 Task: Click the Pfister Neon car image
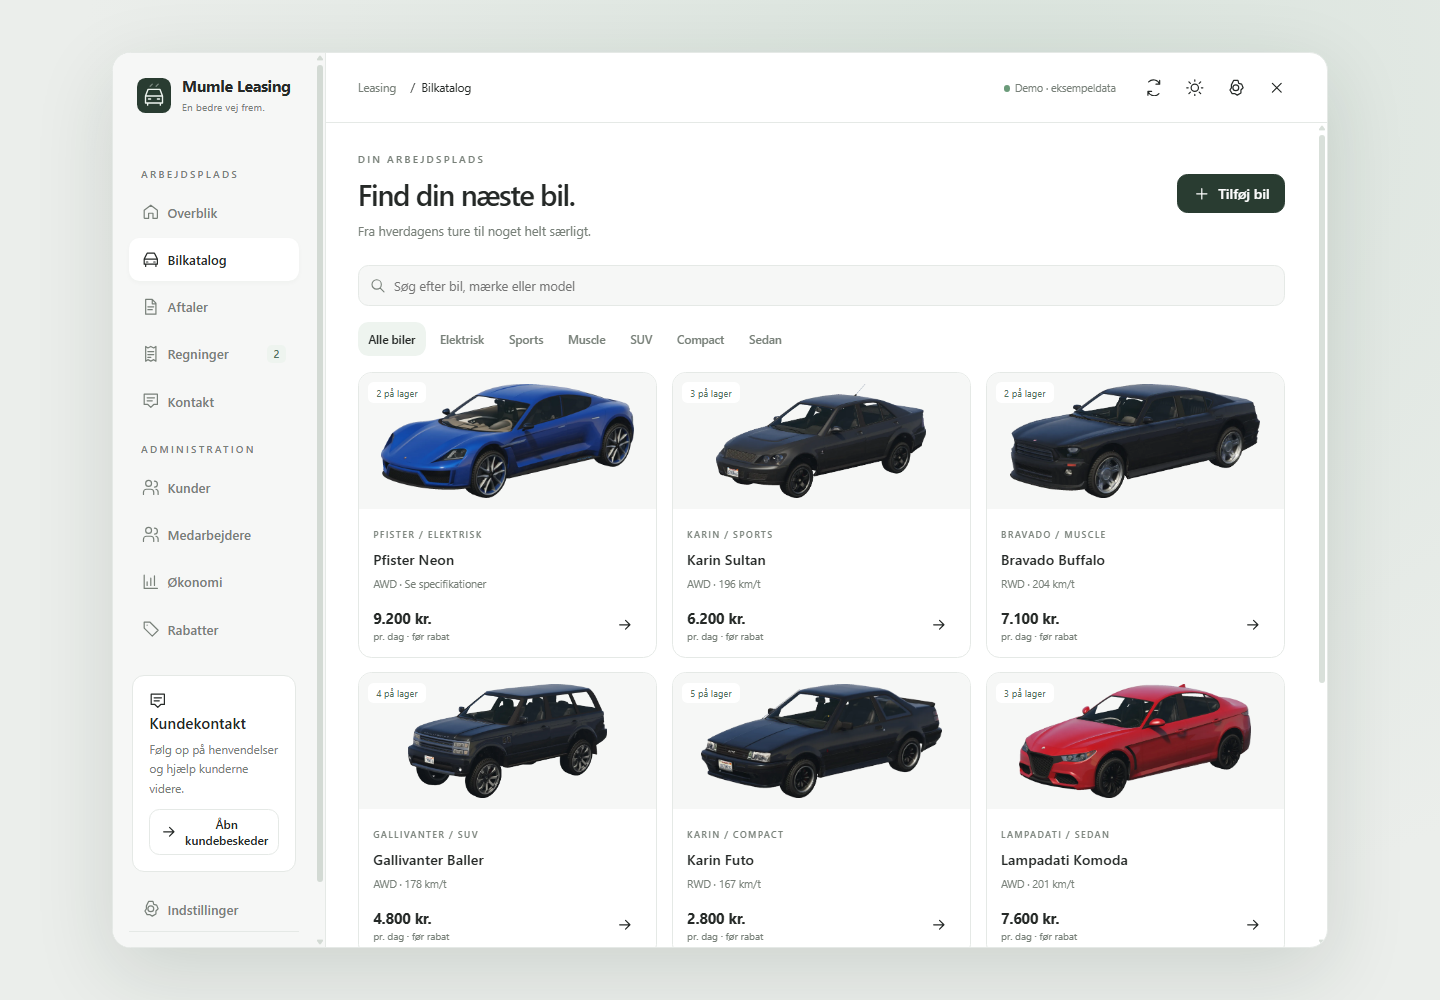[x=507, y=441]
